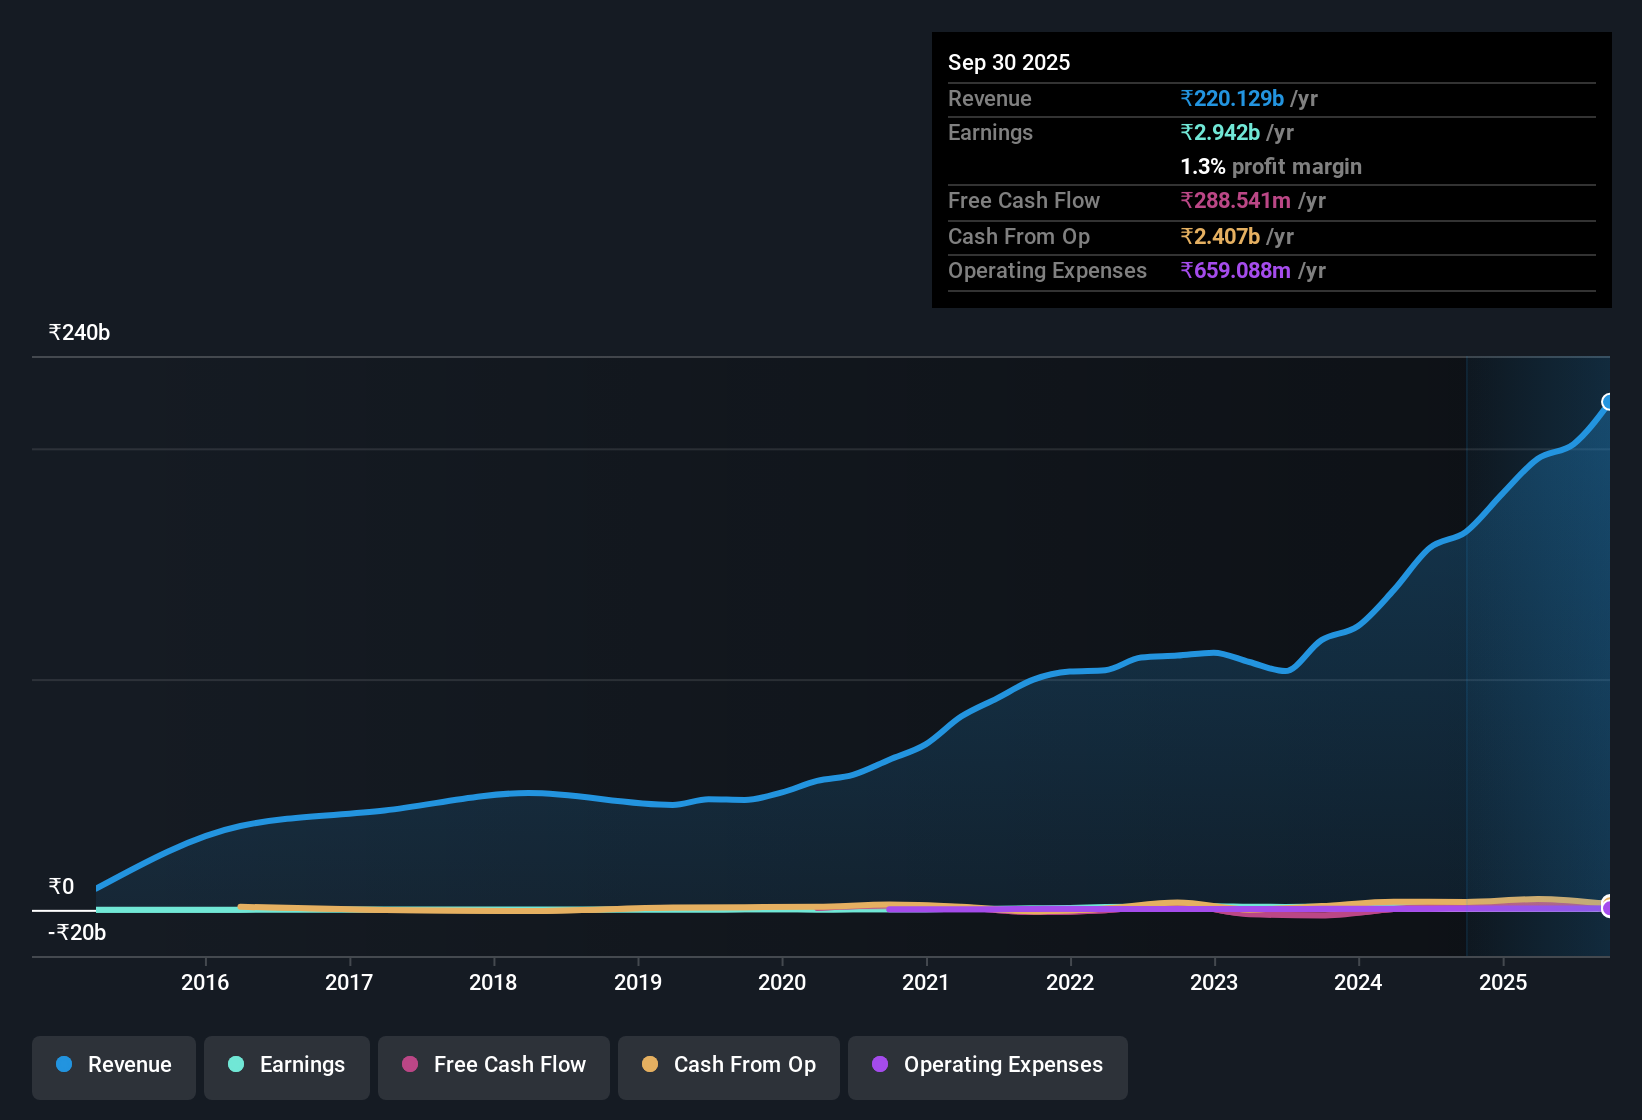This screenshot has height=1120, width=1642.
Task: Click the purple Operating Expenses legend dot
Action: coord(878,1065)
